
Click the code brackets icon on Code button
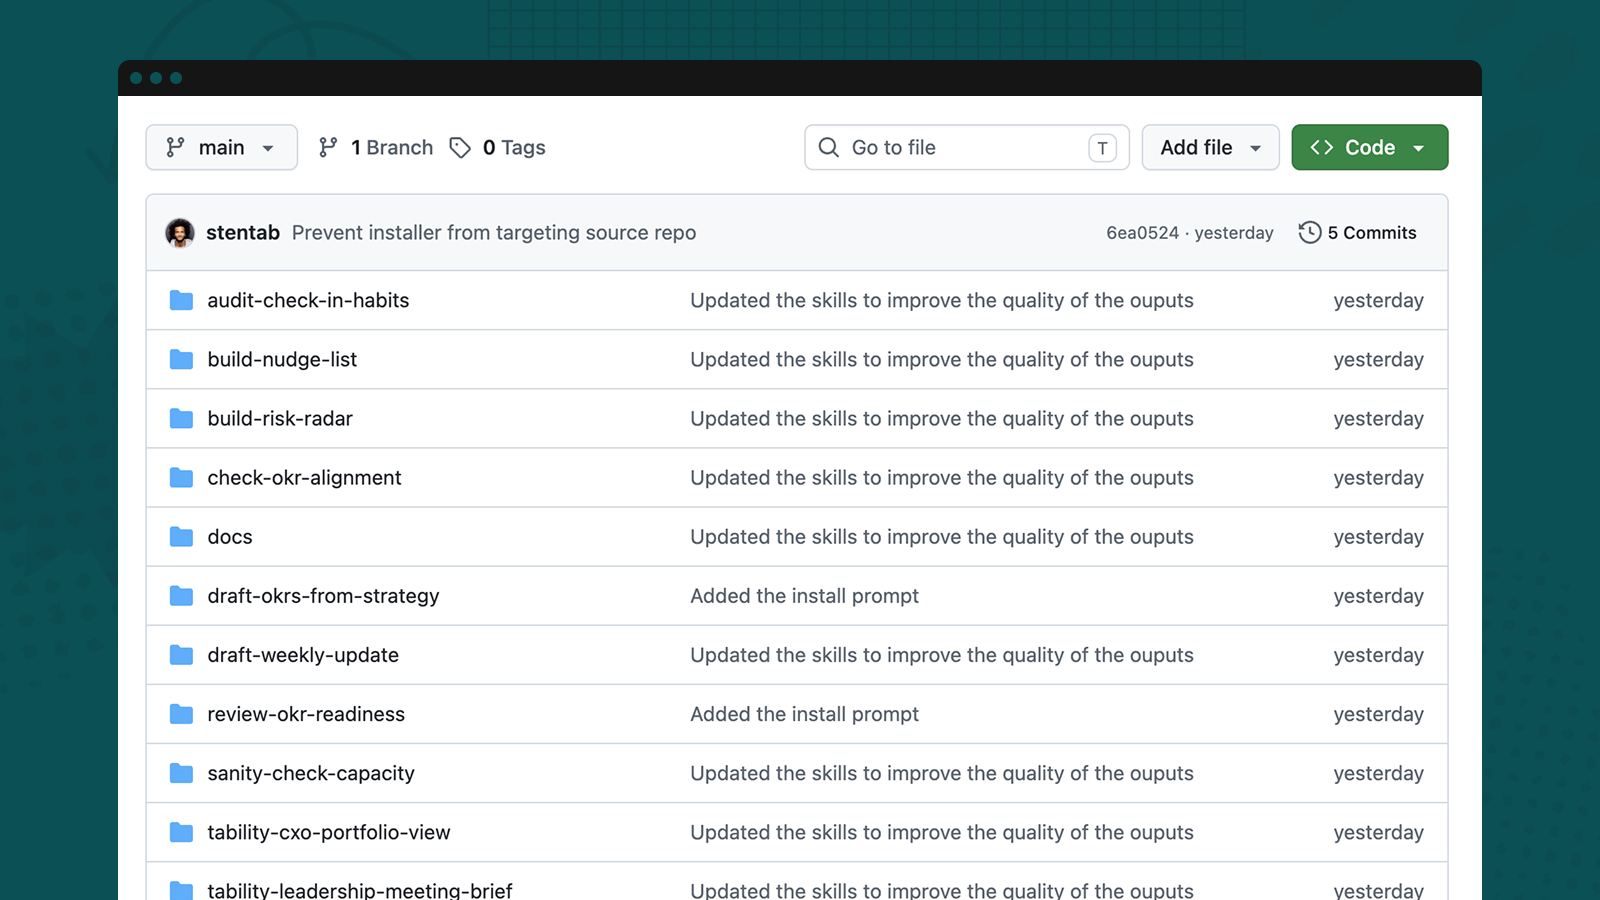1322,147
